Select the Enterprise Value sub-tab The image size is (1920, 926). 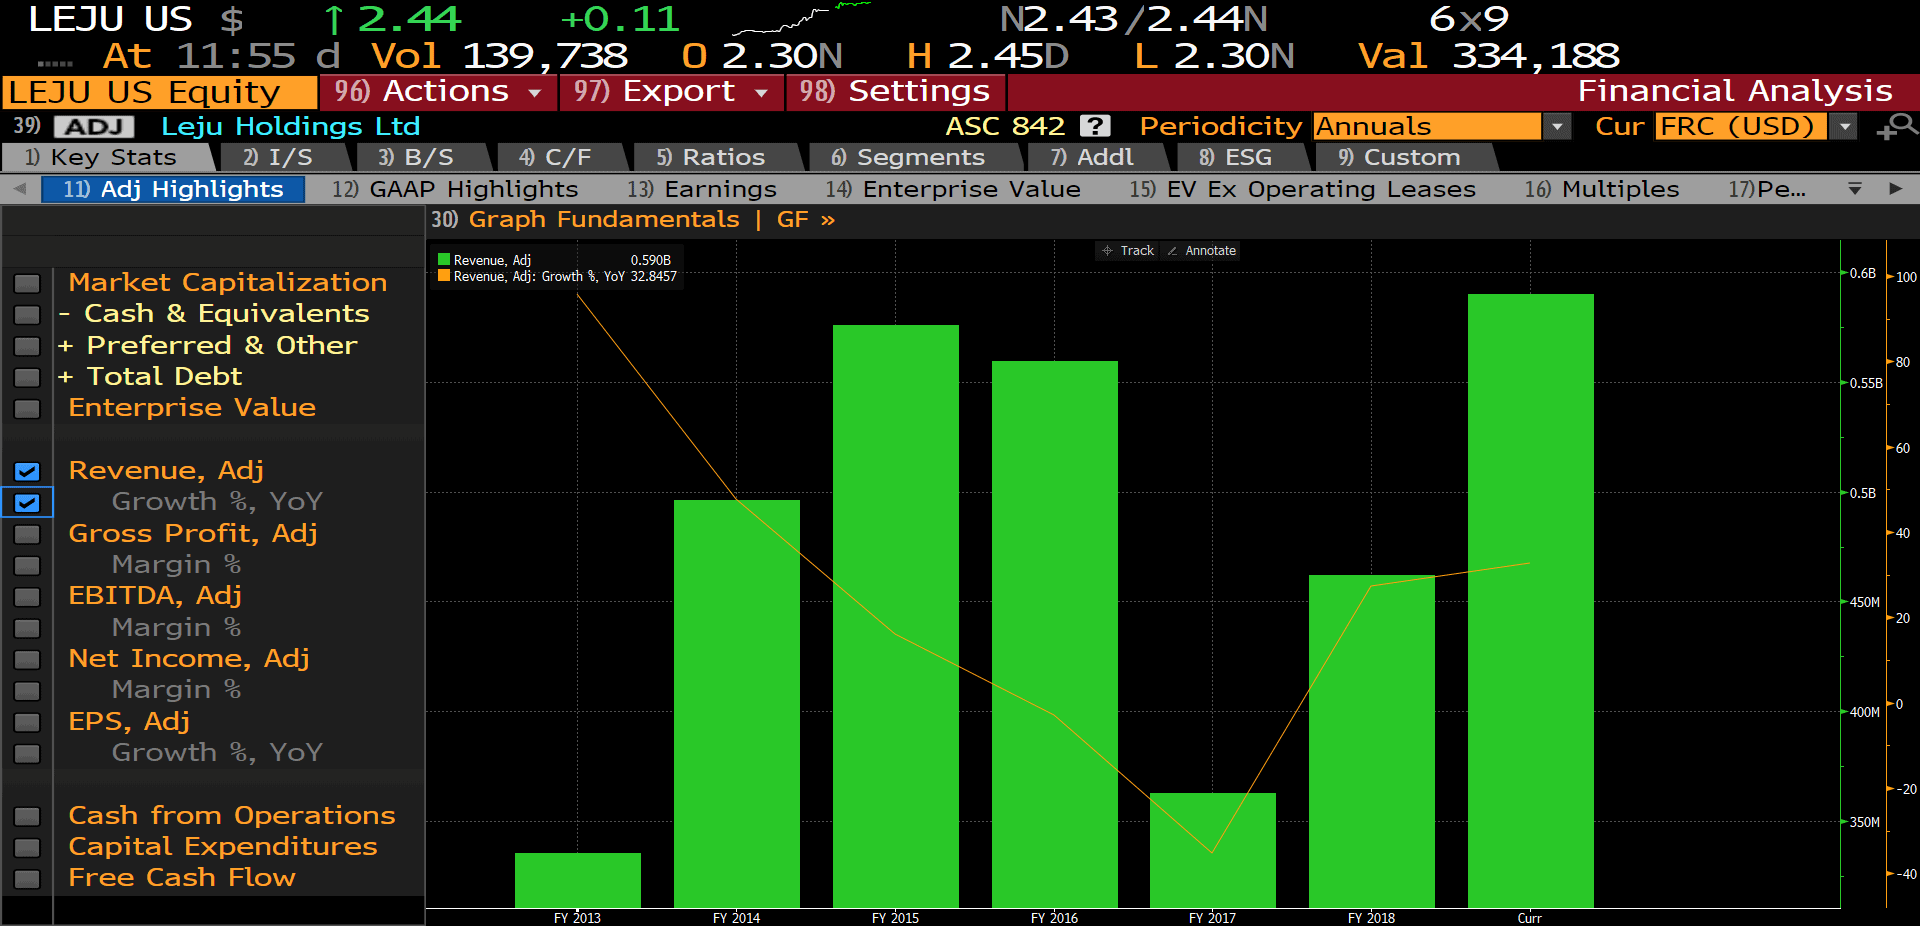[x=953, y=189]
